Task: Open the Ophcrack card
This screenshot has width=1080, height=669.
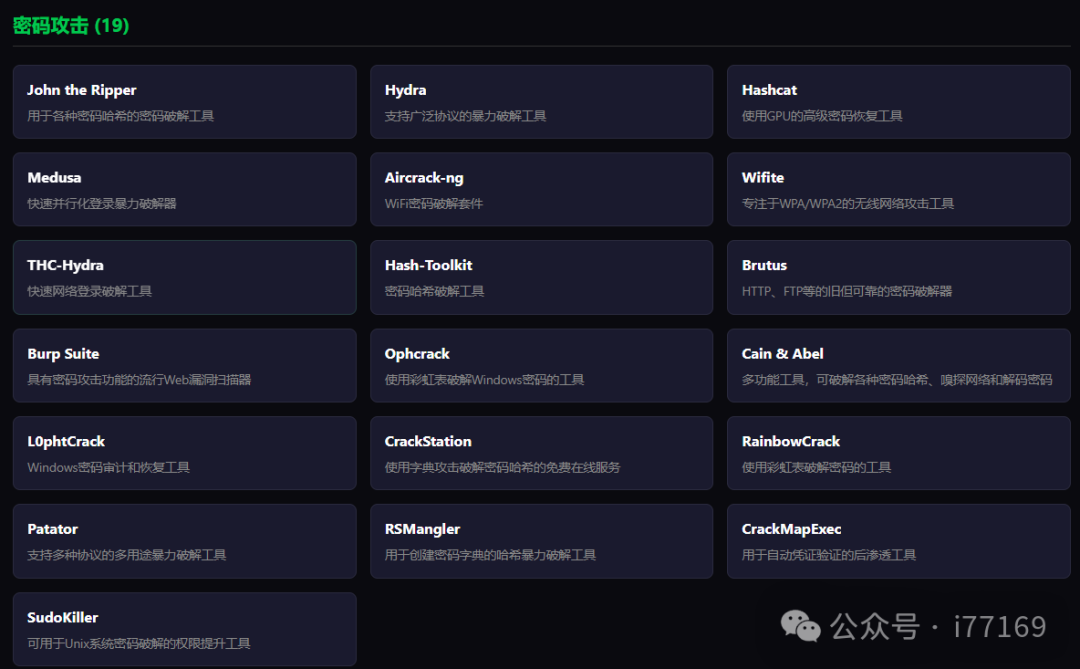Action: pyautogui.click(x=541, y=365)
